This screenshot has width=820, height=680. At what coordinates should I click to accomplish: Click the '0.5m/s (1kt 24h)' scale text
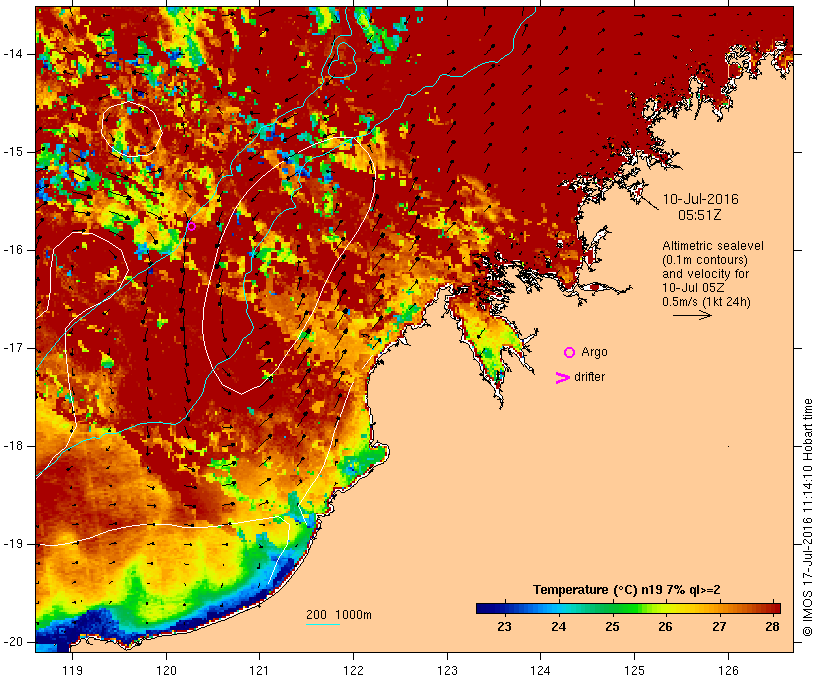706,302
